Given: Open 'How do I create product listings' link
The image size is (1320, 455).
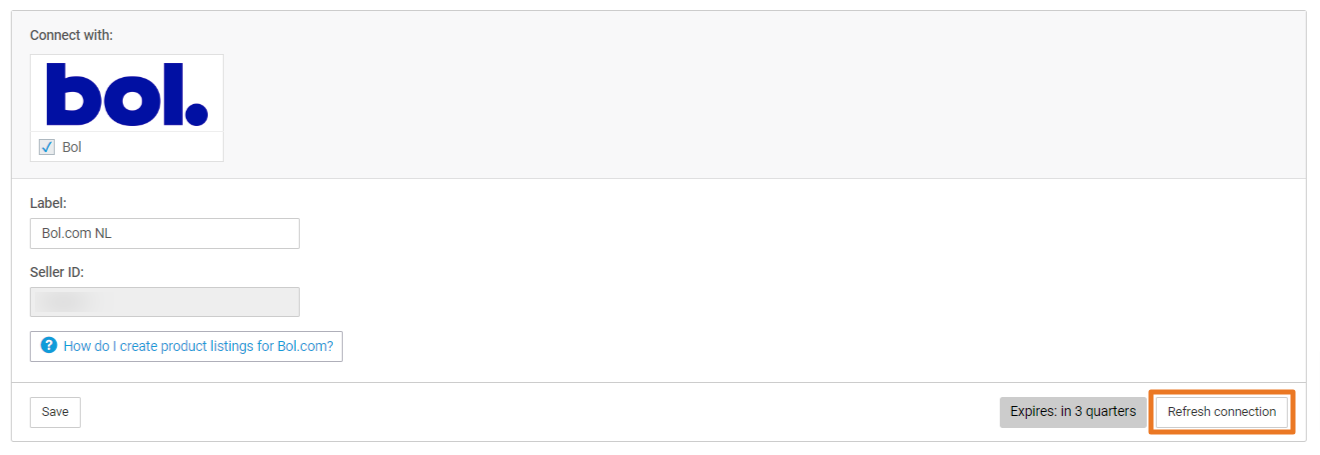Looking at the screenshot, I should [x=186, y=347].
